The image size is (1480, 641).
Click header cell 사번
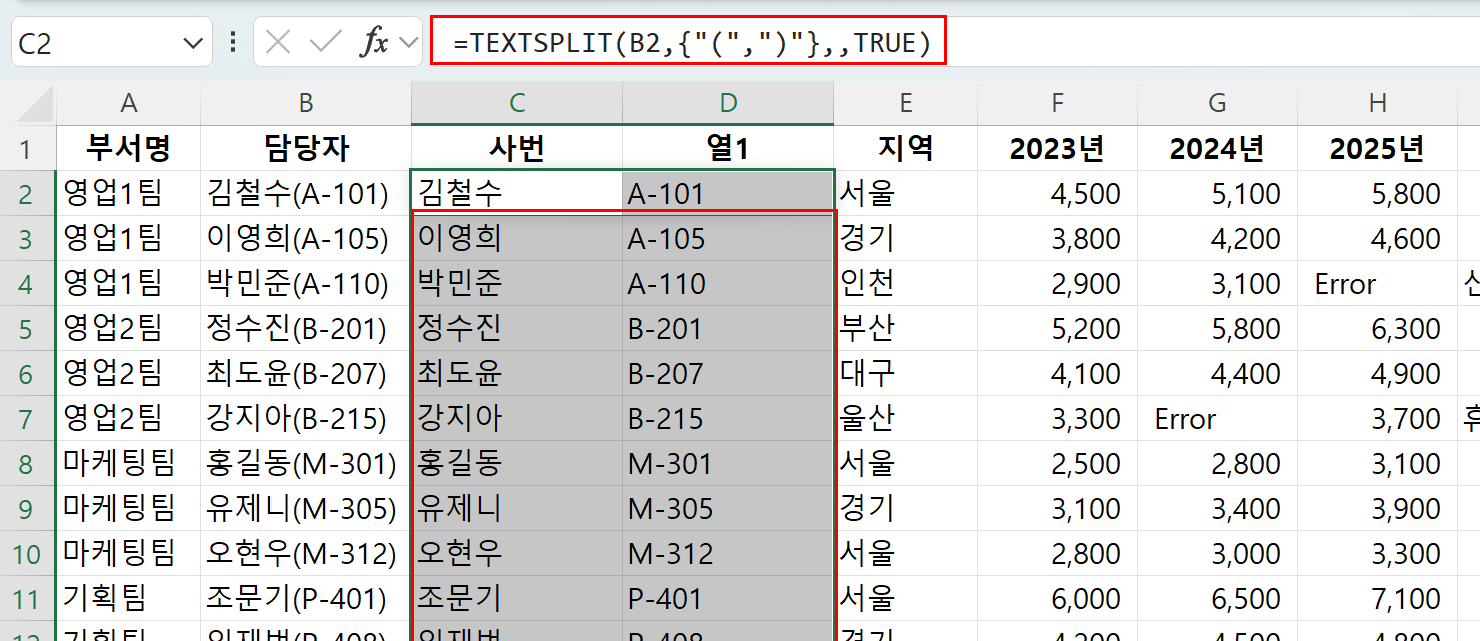click(x=517, y=149)
